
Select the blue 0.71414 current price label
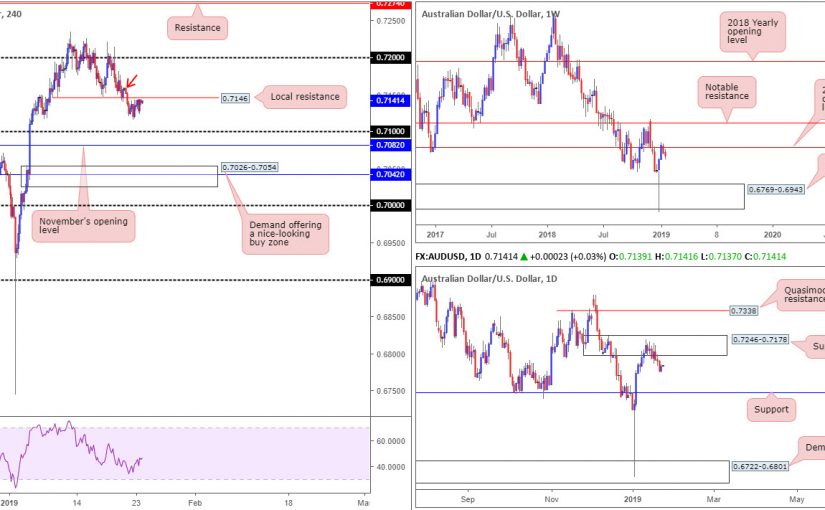[x=389, y=103]
